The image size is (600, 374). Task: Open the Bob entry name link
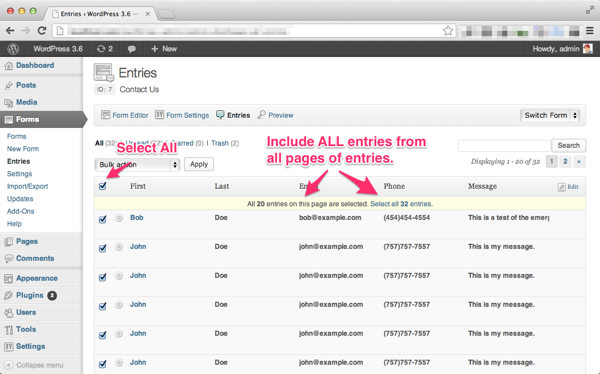coord(137,218)
